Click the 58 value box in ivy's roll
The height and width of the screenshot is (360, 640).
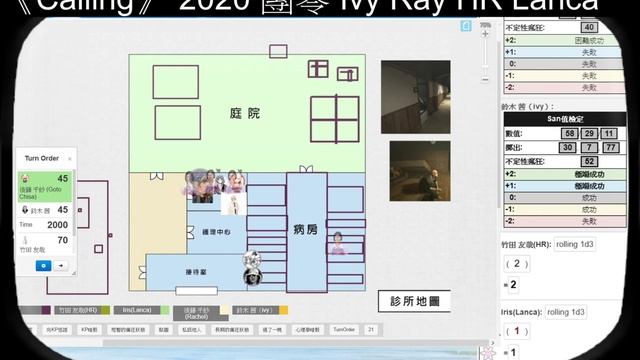[x=569, y=133]
